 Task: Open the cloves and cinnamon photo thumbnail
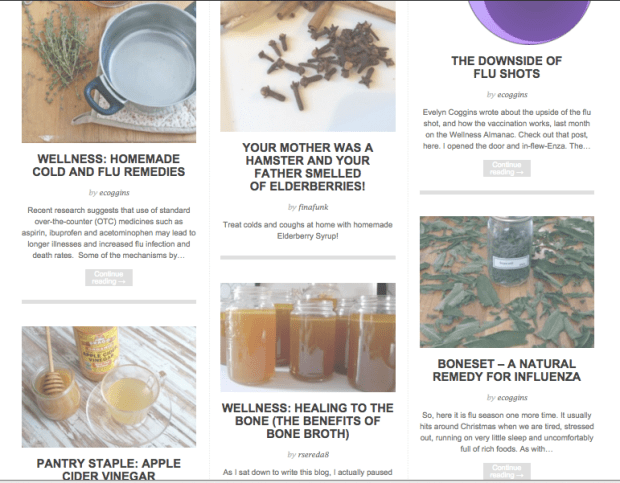point(308,66)
